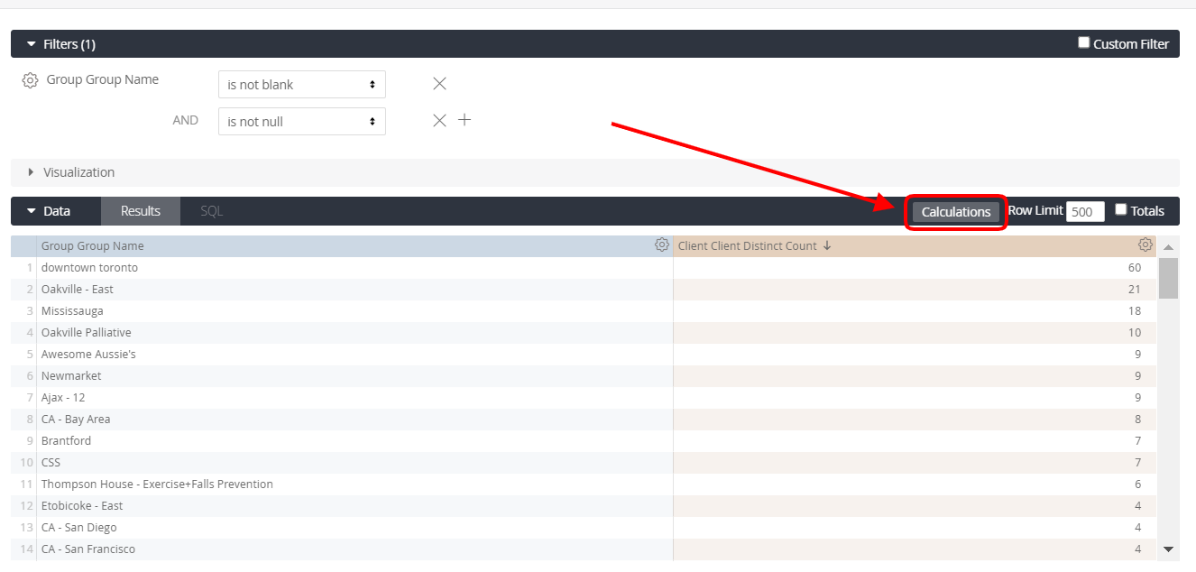Viewport: 1196px width, 572px height.
Task: Open the 'is not blank' condition dropdown
Action: [301, 85]
